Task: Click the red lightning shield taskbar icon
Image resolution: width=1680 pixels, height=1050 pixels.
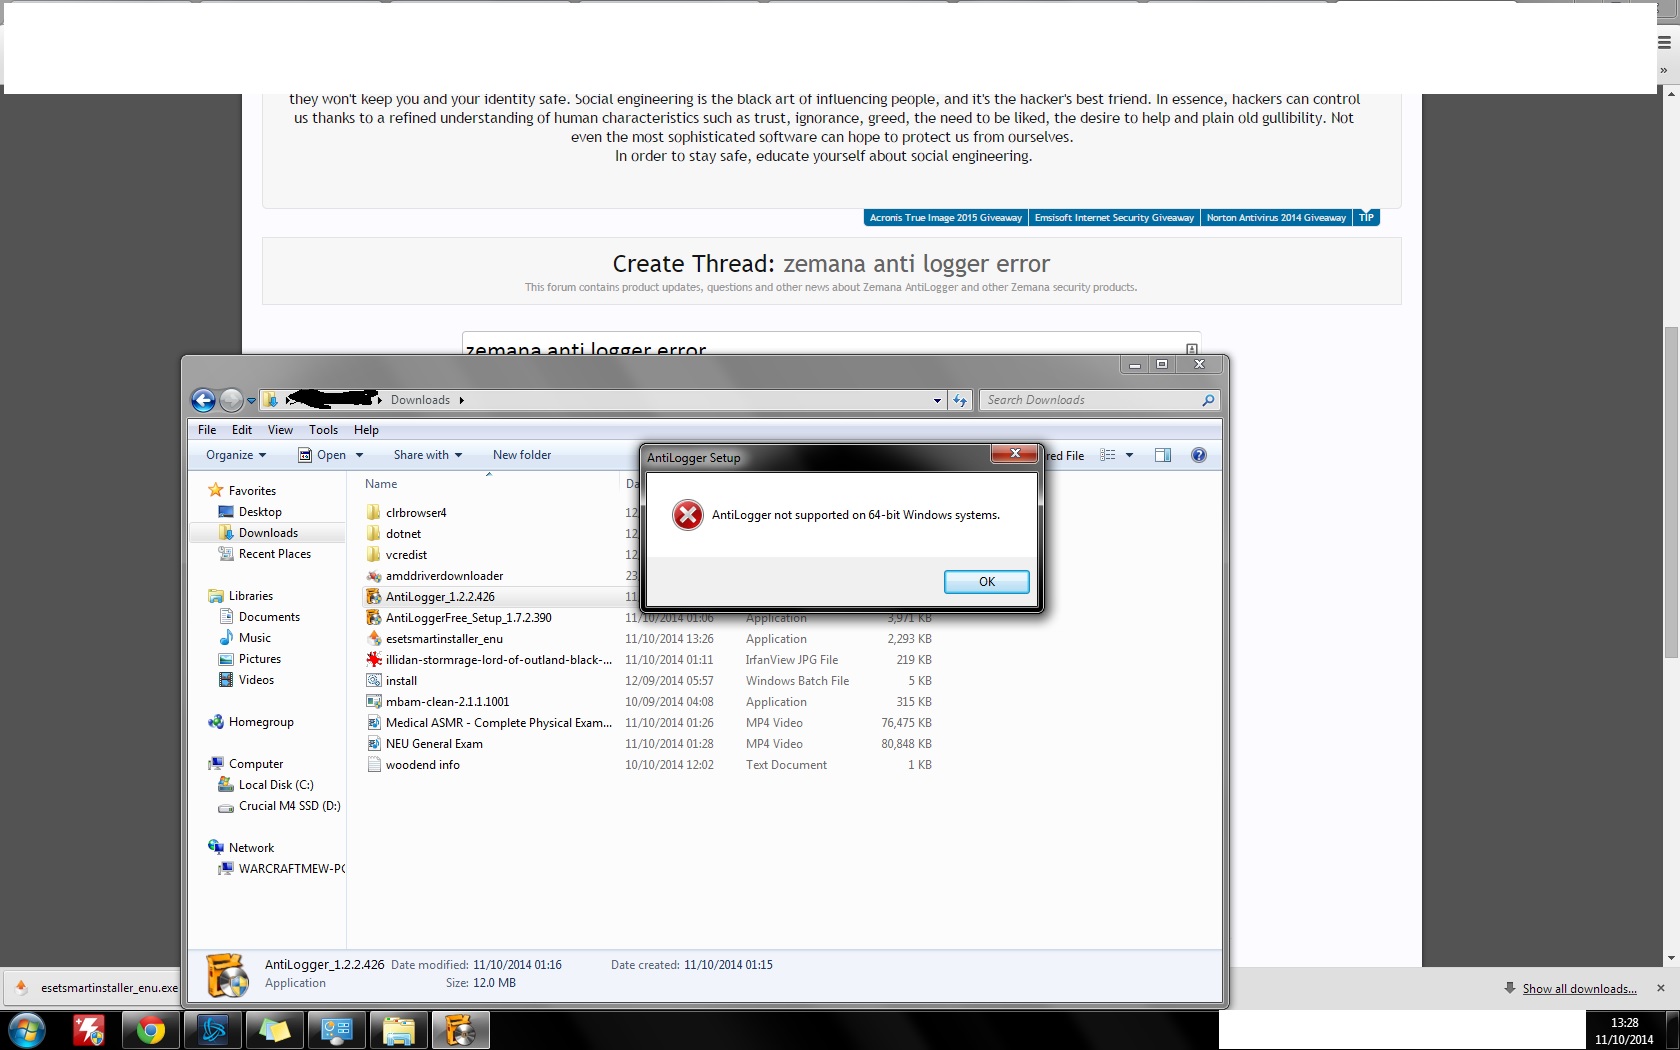Action: click(x=89, y=1030)
